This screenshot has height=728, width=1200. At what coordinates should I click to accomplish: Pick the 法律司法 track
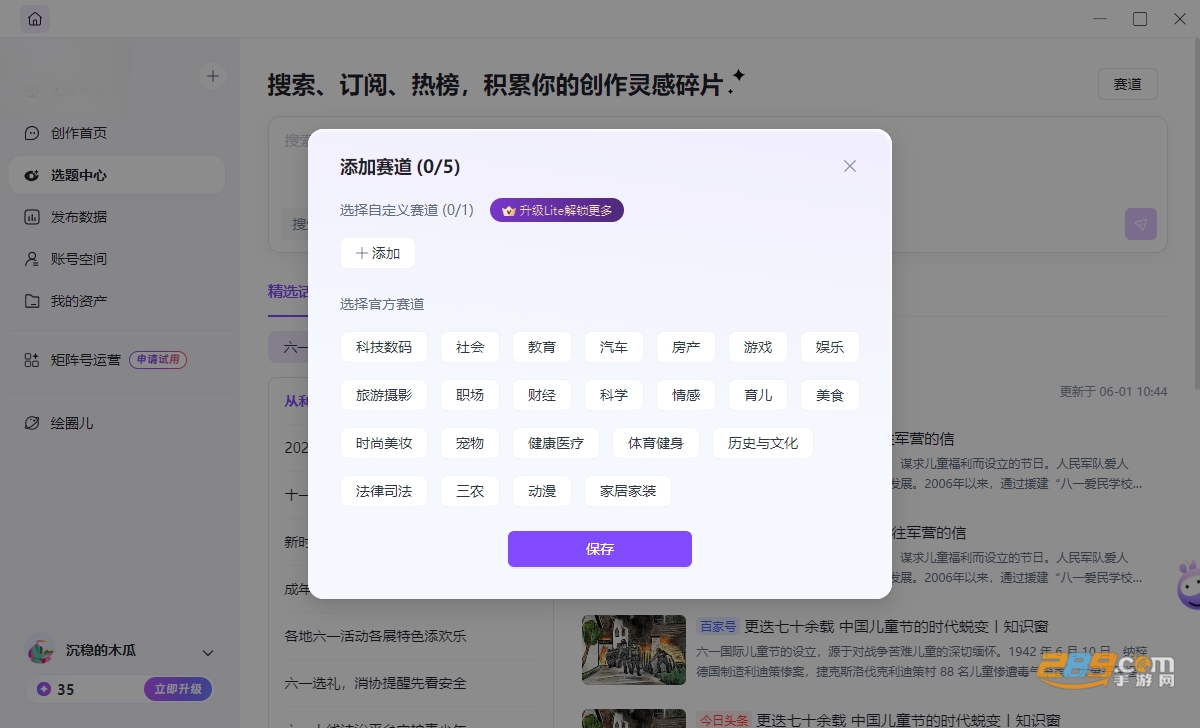[x=384, y=491]
